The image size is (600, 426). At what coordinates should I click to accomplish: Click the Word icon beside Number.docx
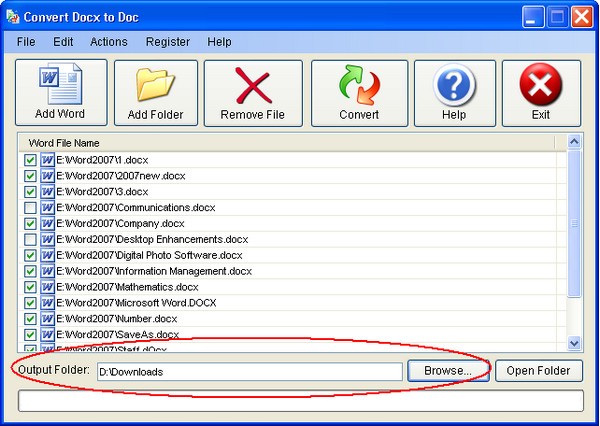tap(47, 318)
